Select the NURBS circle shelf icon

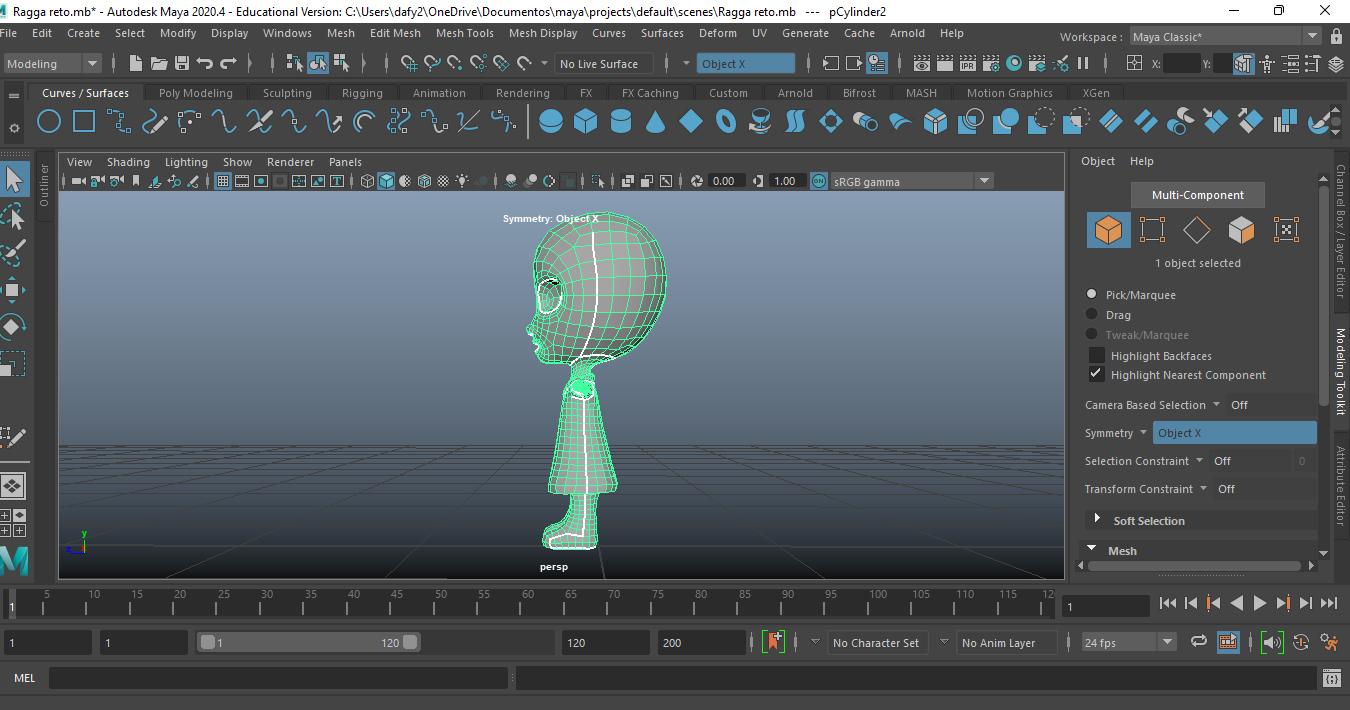pos(48,122)
